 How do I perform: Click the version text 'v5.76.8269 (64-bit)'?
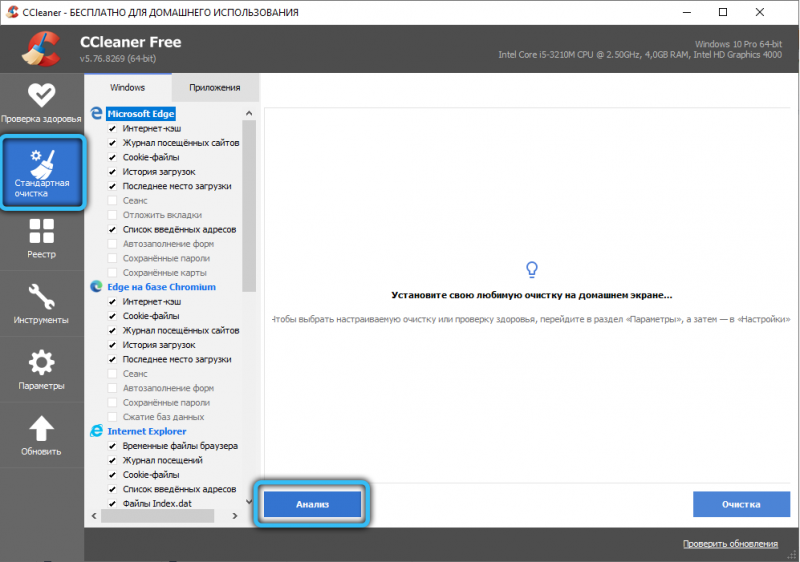[x=118, y=59]
